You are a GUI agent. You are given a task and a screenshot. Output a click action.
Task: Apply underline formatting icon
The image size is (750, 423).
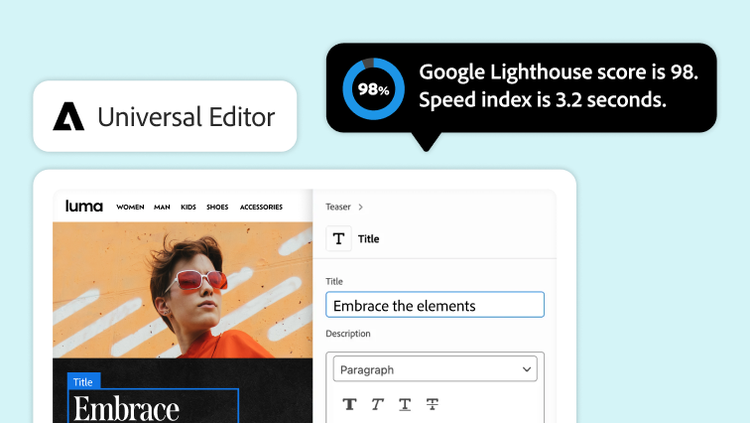[405, 405]
